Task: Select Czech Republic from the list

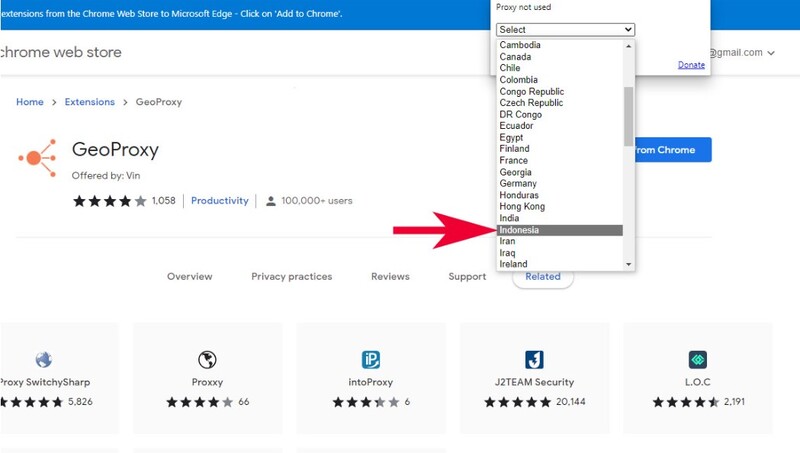Action: point(560,103)
